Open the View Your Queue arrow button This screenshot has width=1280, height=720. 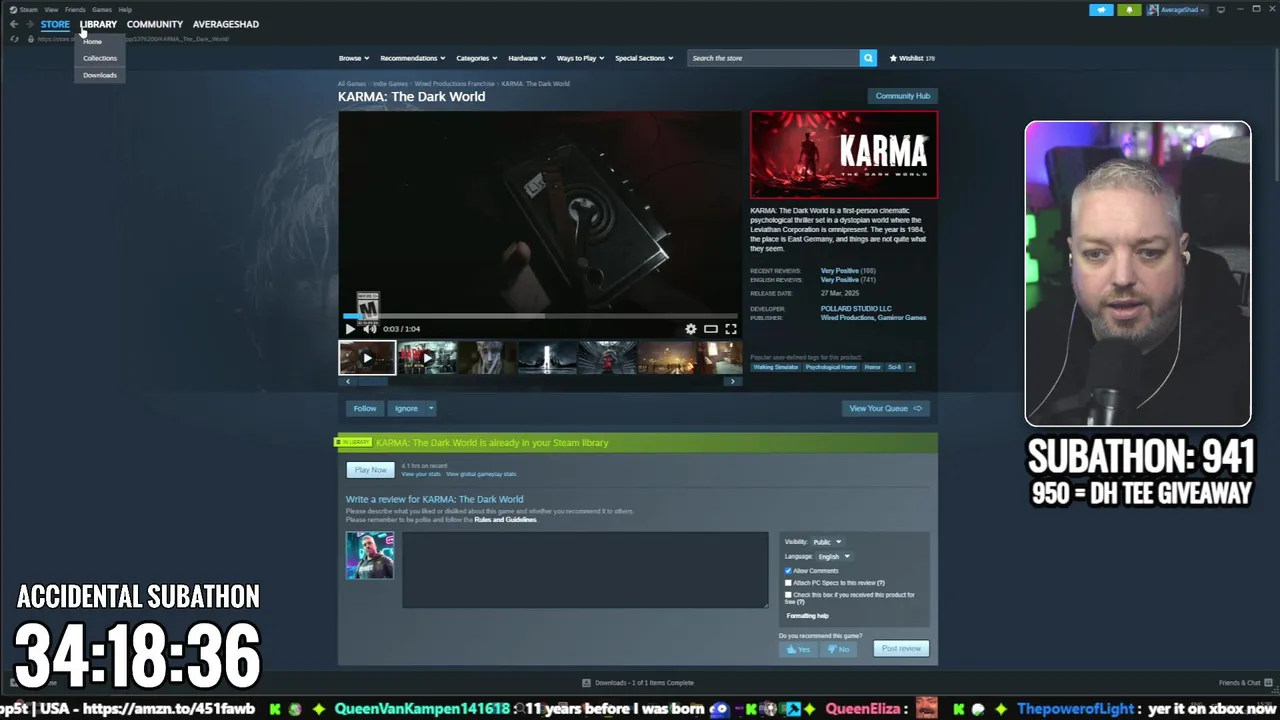click(885, 408)
